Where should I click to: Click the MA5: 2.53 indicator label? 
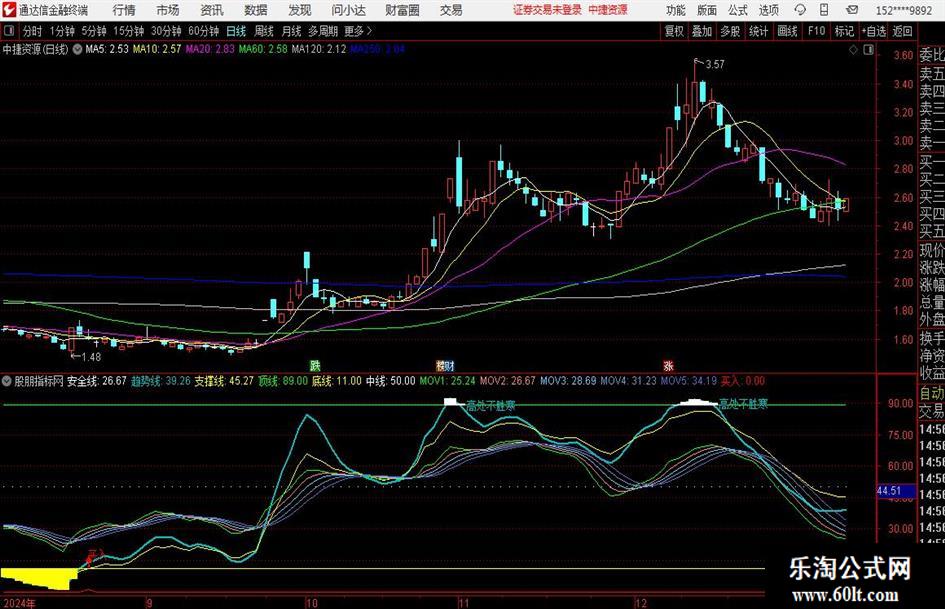(107, 49)
